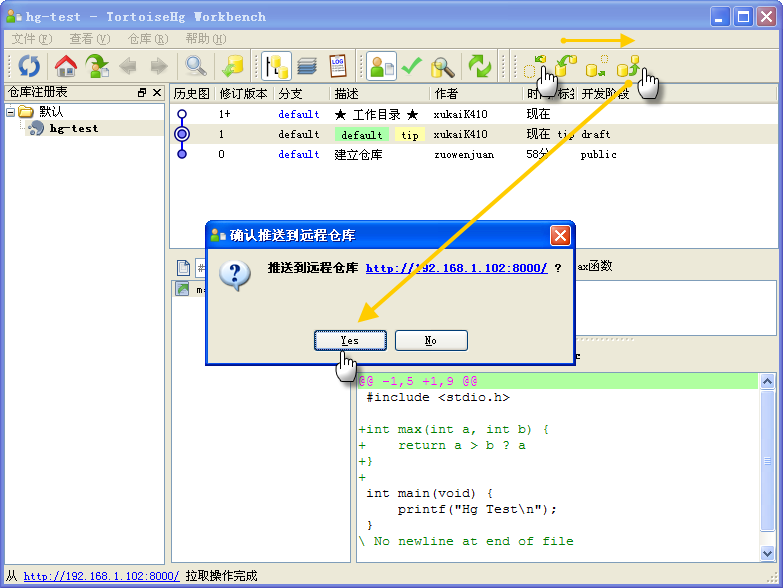Click the forward navigation arrow icon
The height and width of the screenshot is (588, 783).
[159, 66]
